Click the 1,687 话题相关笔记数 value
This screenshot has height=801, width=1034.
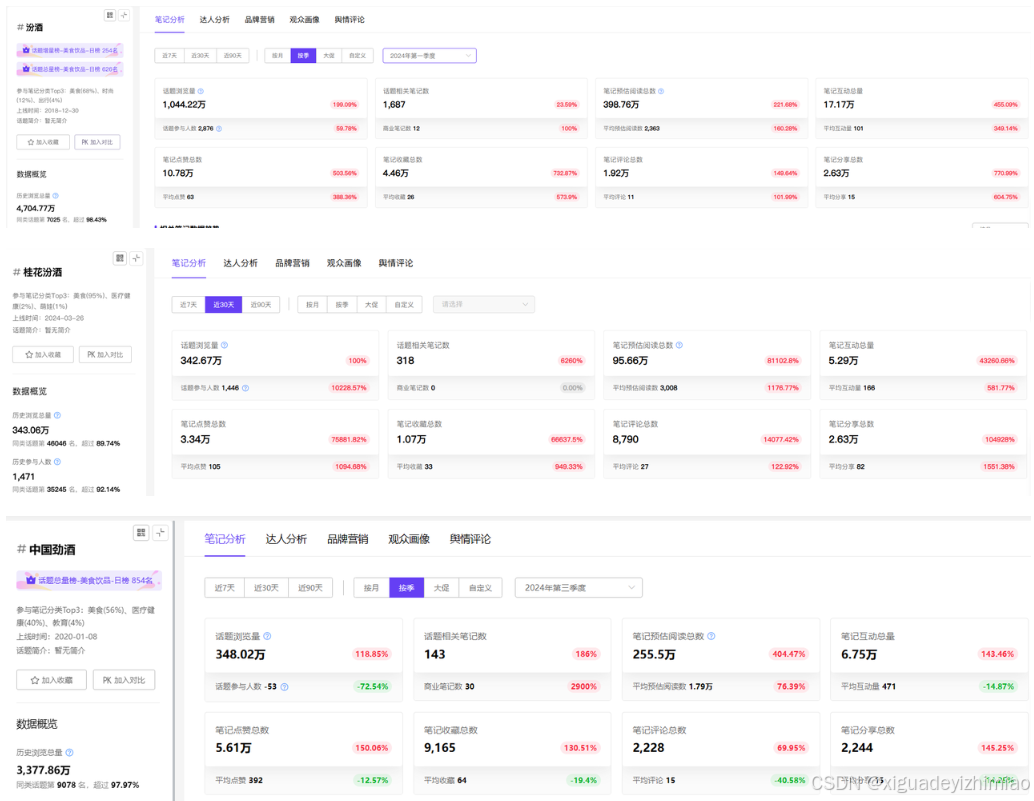click(x=394, y=105)
